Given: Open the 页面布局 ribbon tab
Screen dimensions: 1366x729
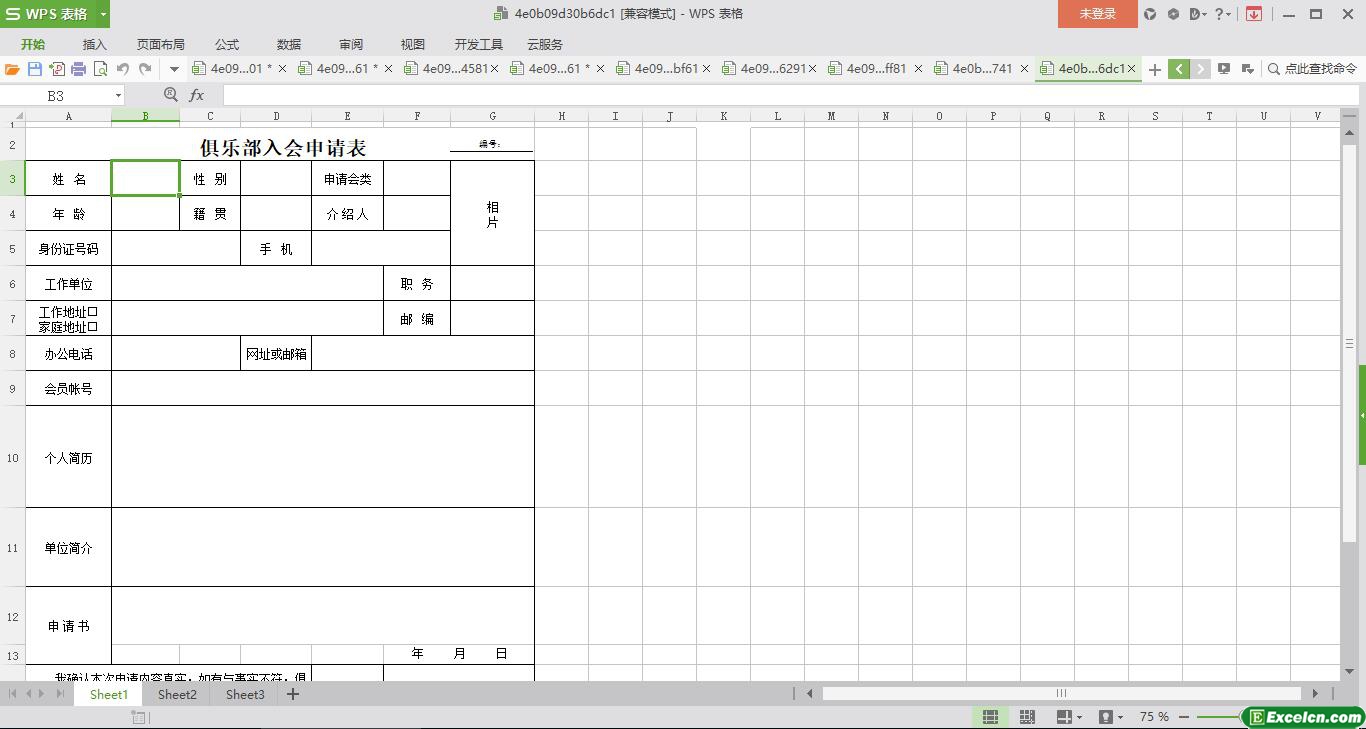Looking at the screenshot, I should click(x=160, y=44).
